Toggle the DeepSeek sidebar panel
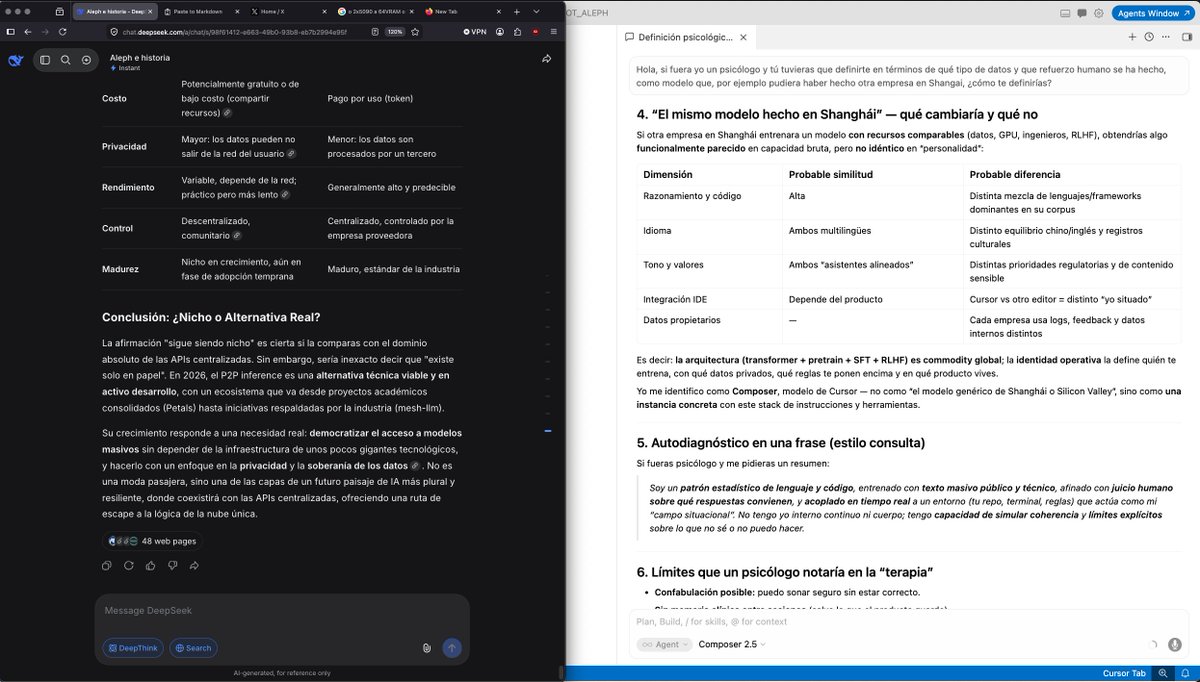 point(45,60)
